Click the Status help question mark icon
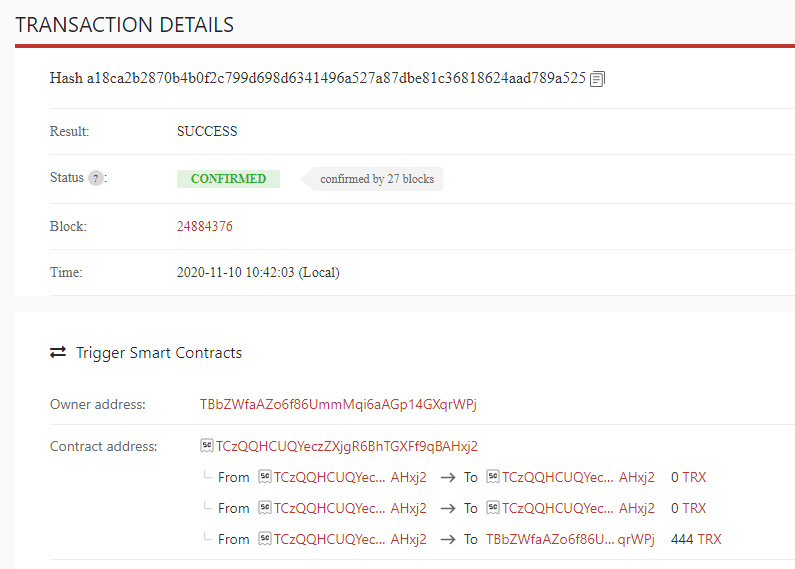Viewport: 795px width, 569px height. (96, 178)
